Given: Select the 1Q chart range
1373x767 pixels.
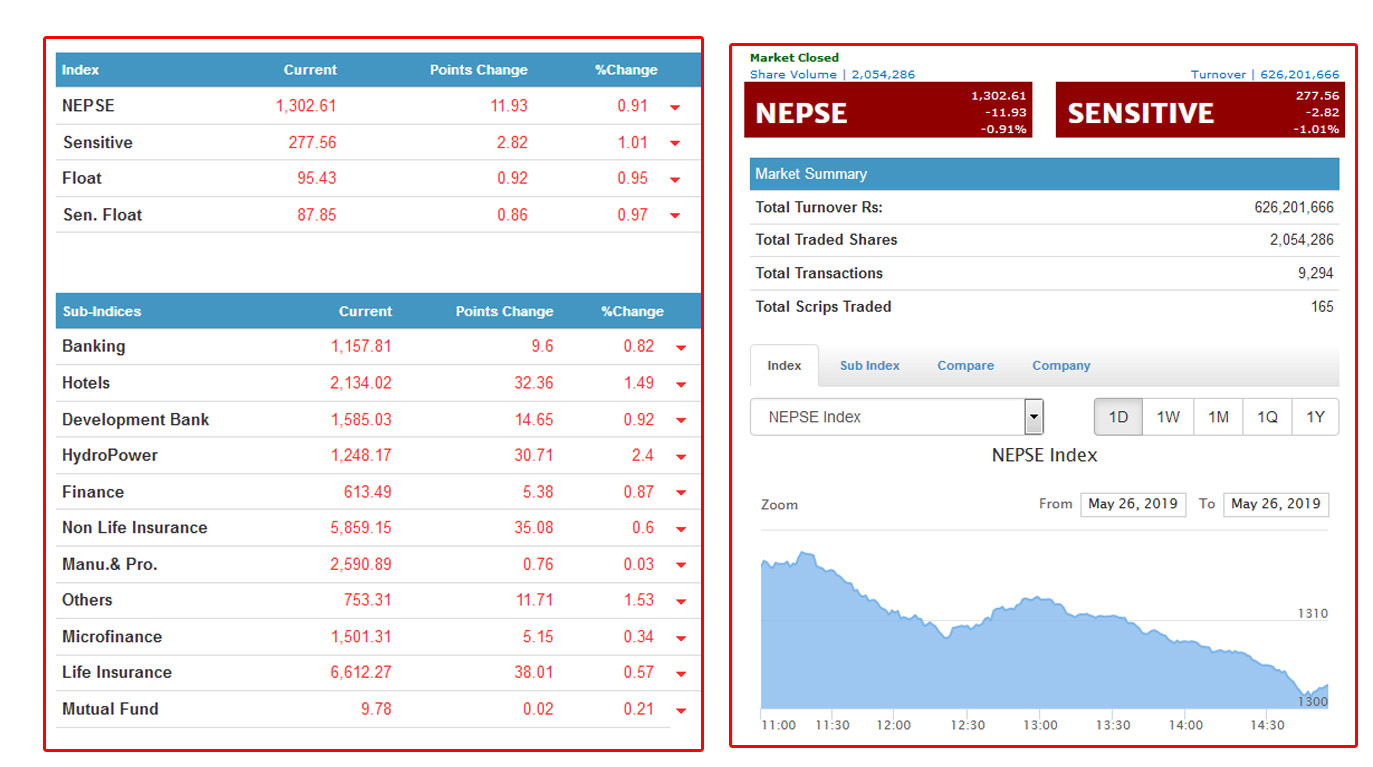Looking at the screenshot, I should 1267,417.
